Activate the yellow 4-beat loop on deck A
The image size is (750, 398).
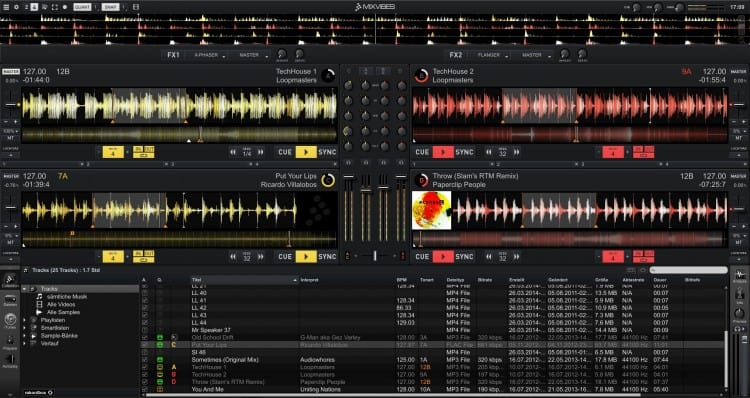(x=113, y=152)
